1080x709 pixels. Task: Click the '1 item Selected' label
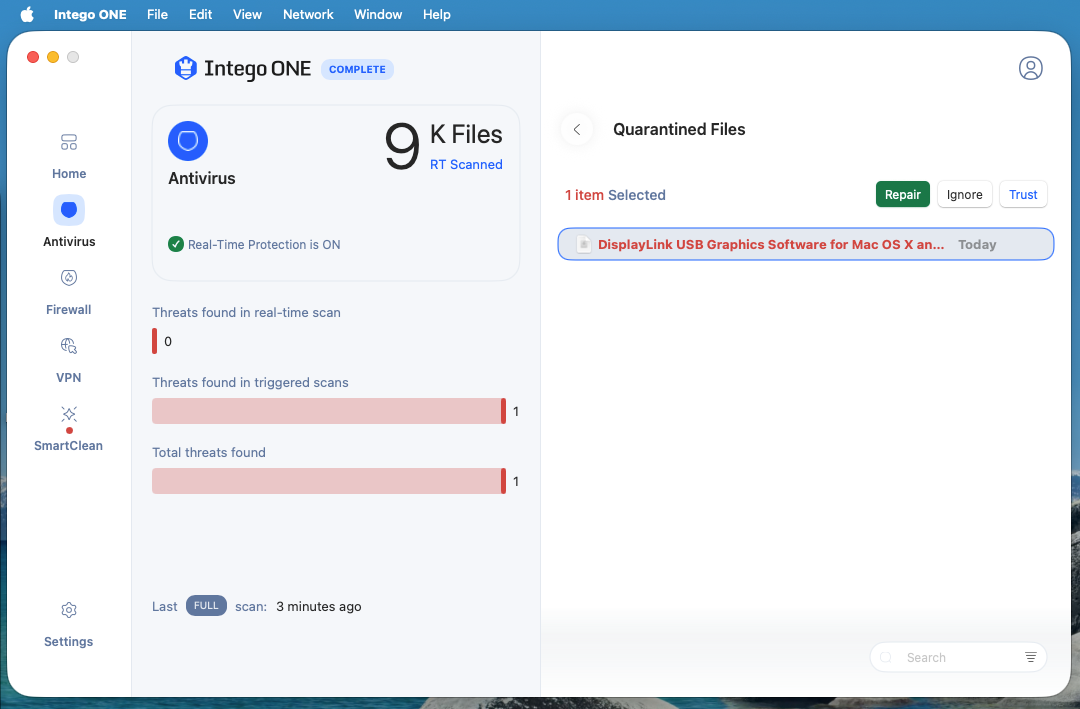(x=615, y=195)
